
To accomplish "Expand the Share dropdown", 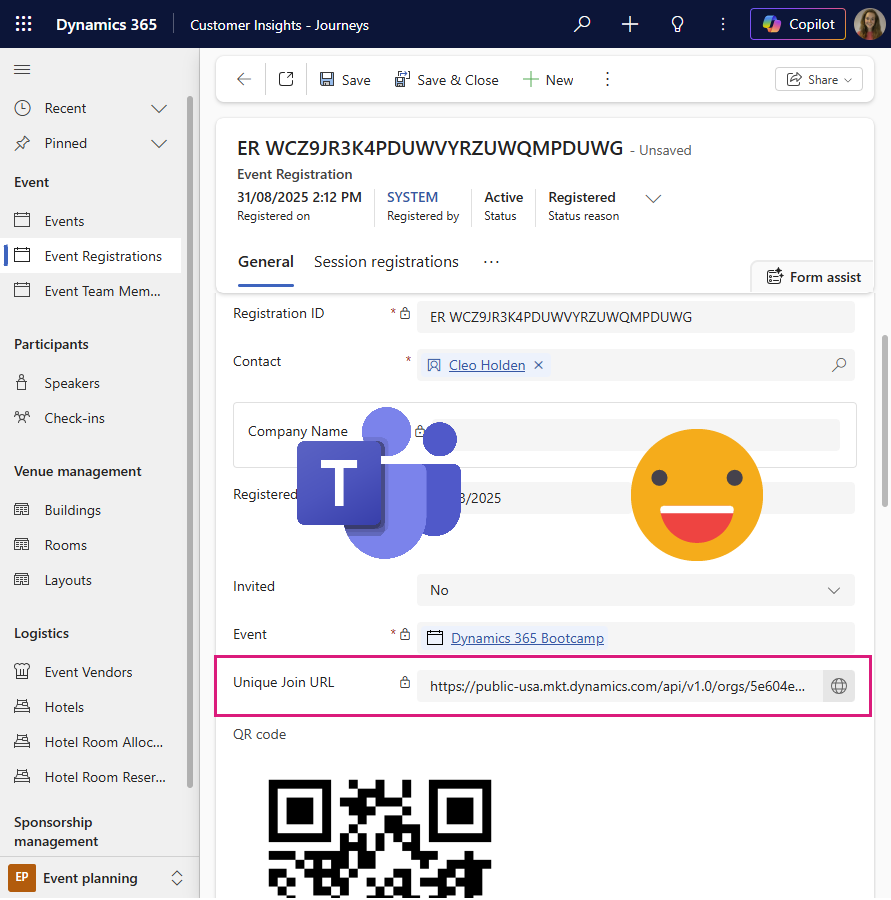I will pos(818,78).
